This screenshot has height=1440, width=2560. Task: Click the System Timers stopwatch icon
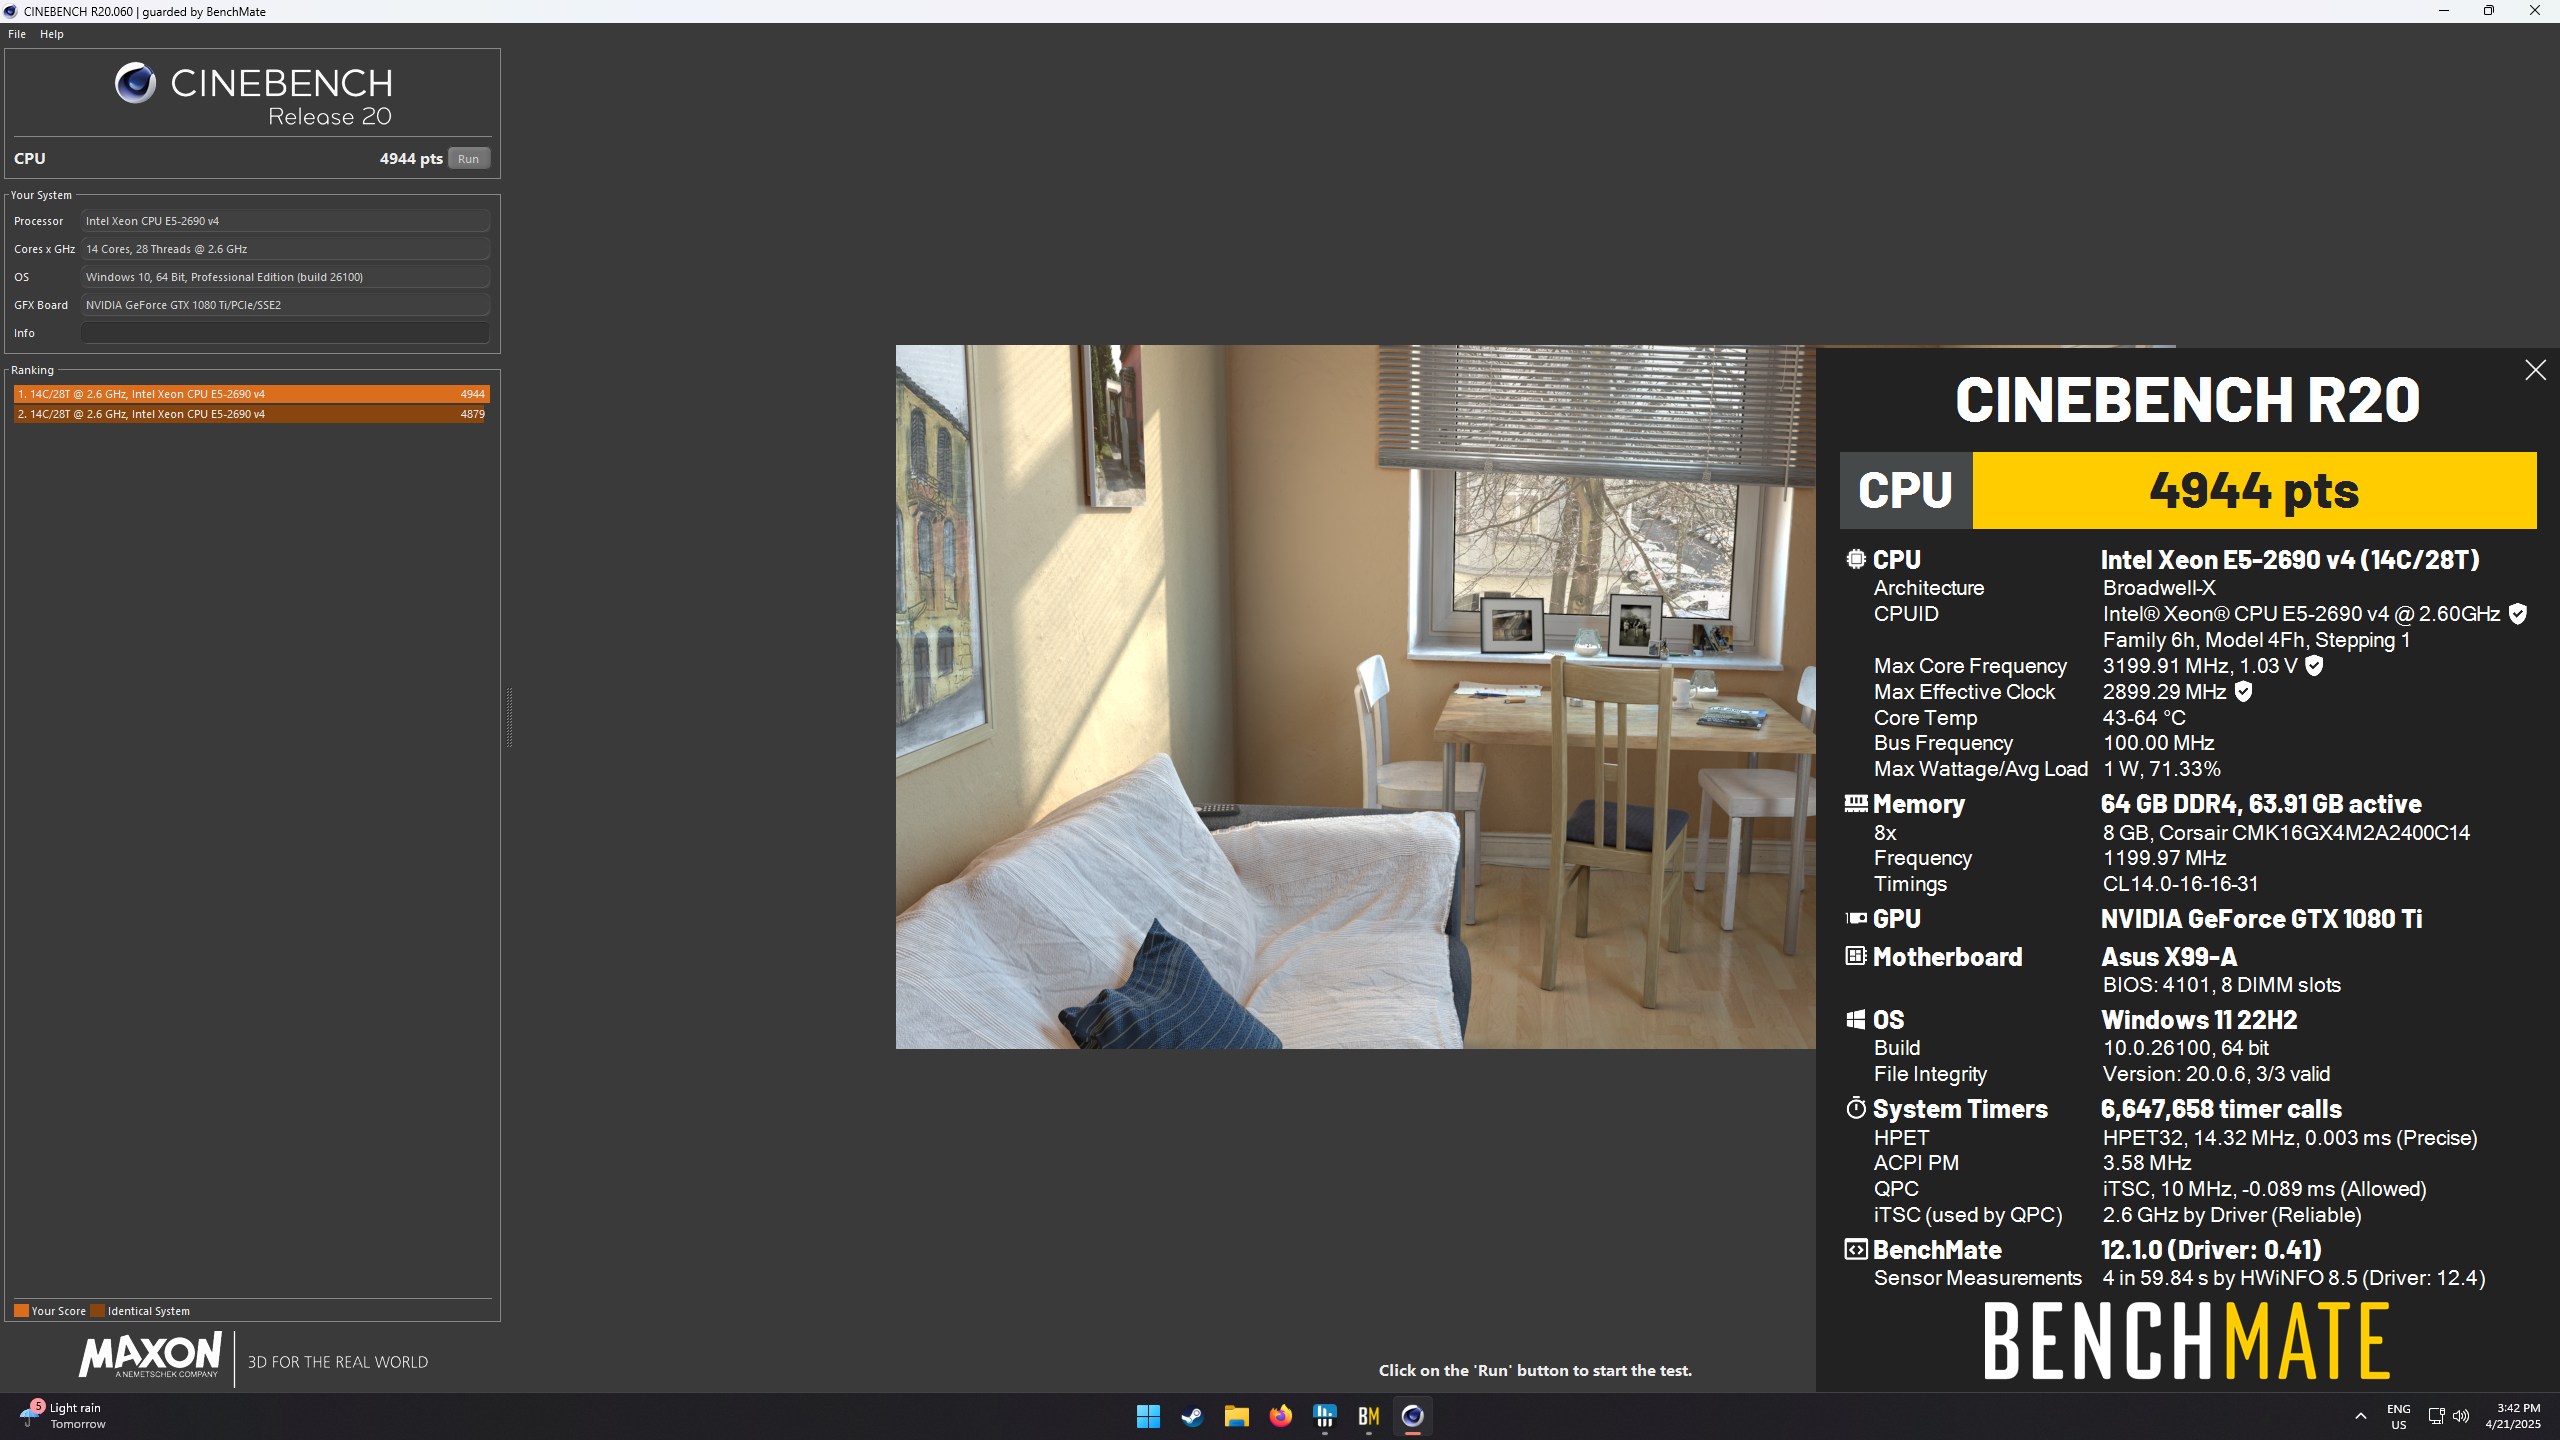point(1856,1108)
